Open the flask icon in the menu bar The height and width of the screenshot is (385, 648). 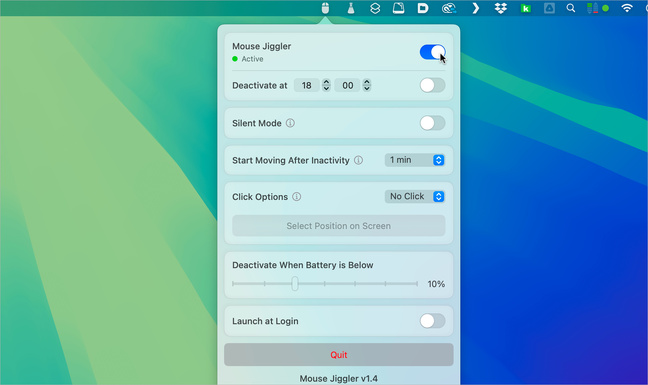(x=351, y=8)
